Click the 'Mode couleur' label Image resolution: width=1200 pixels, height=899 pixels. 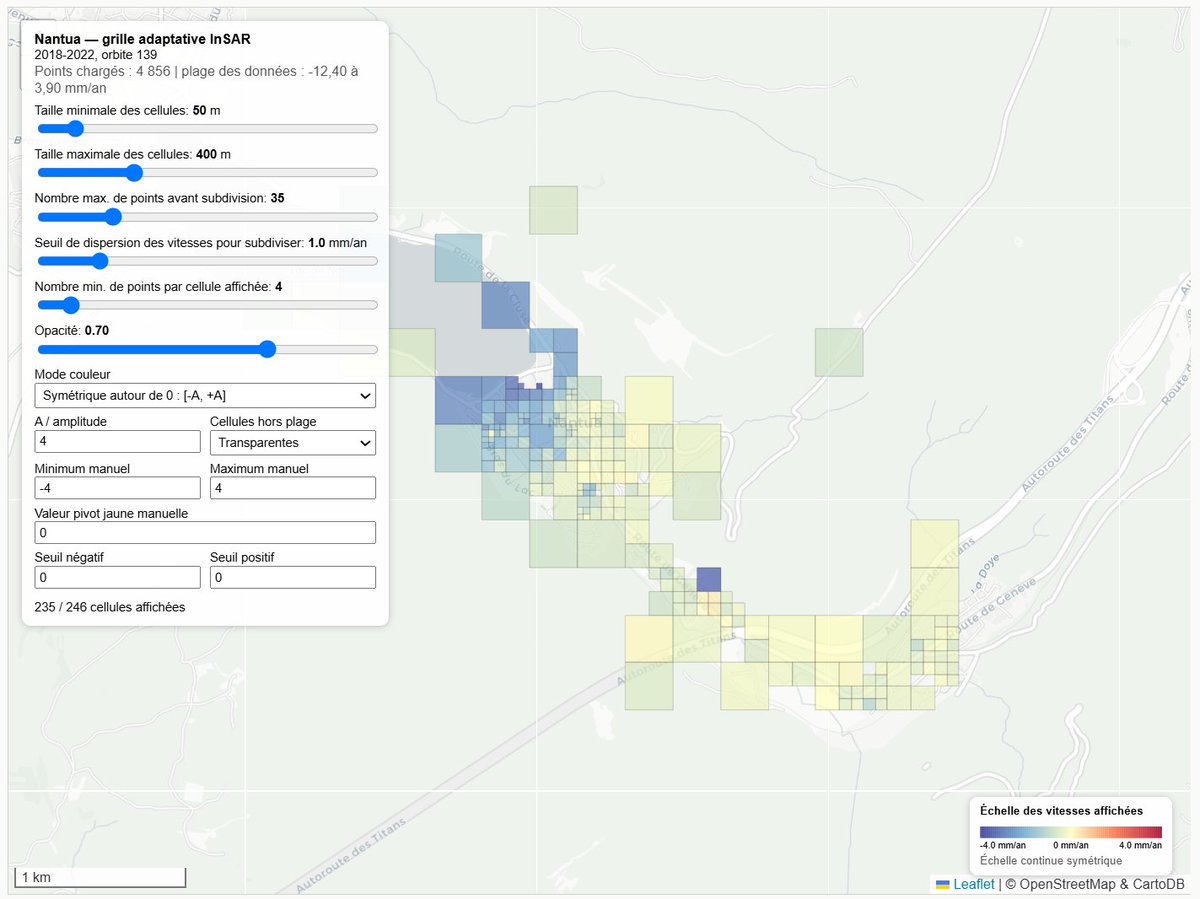[72, 374]
